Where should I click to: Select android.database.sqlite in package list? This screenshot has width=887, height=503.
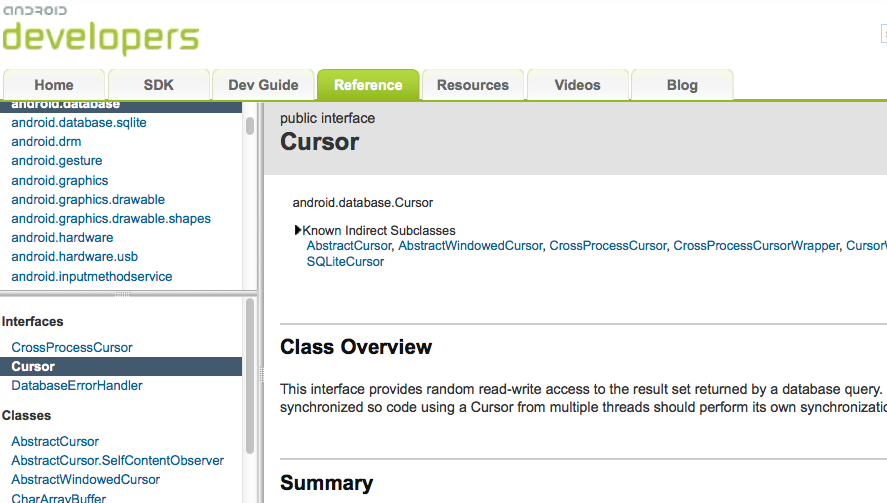(79, 123)
